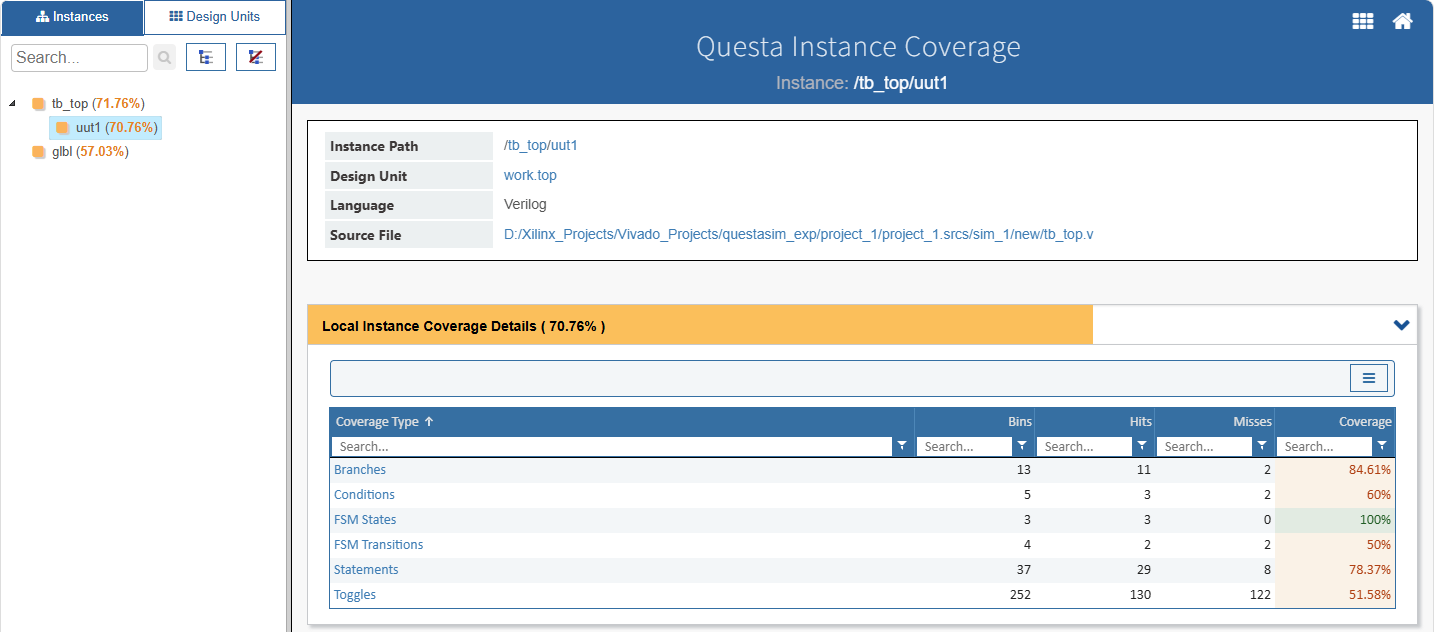This screenshot has height=632, width=1436.
Task: Open the FSM States coverage link
Action: click(365, 520)
